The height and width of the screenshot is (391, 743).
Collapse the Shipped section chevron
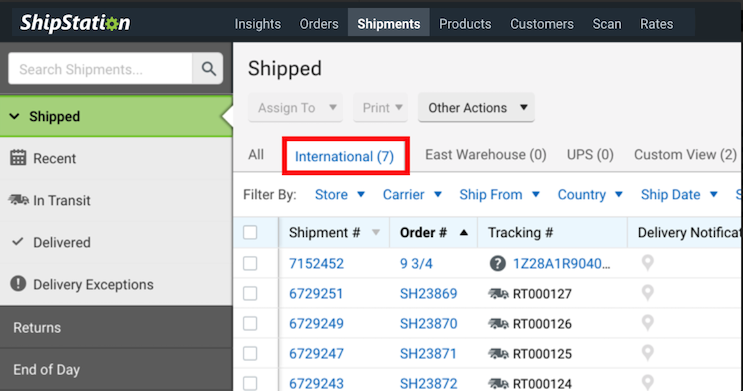15,116
